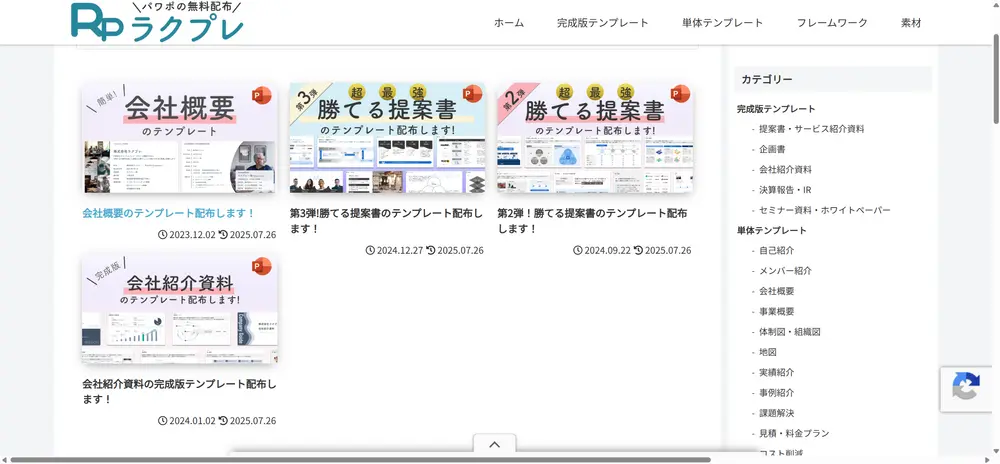Open the 会社概要 template thumbnail
Image resolution: width=1000 pixels, height=464 pixels.
(179, 138)
